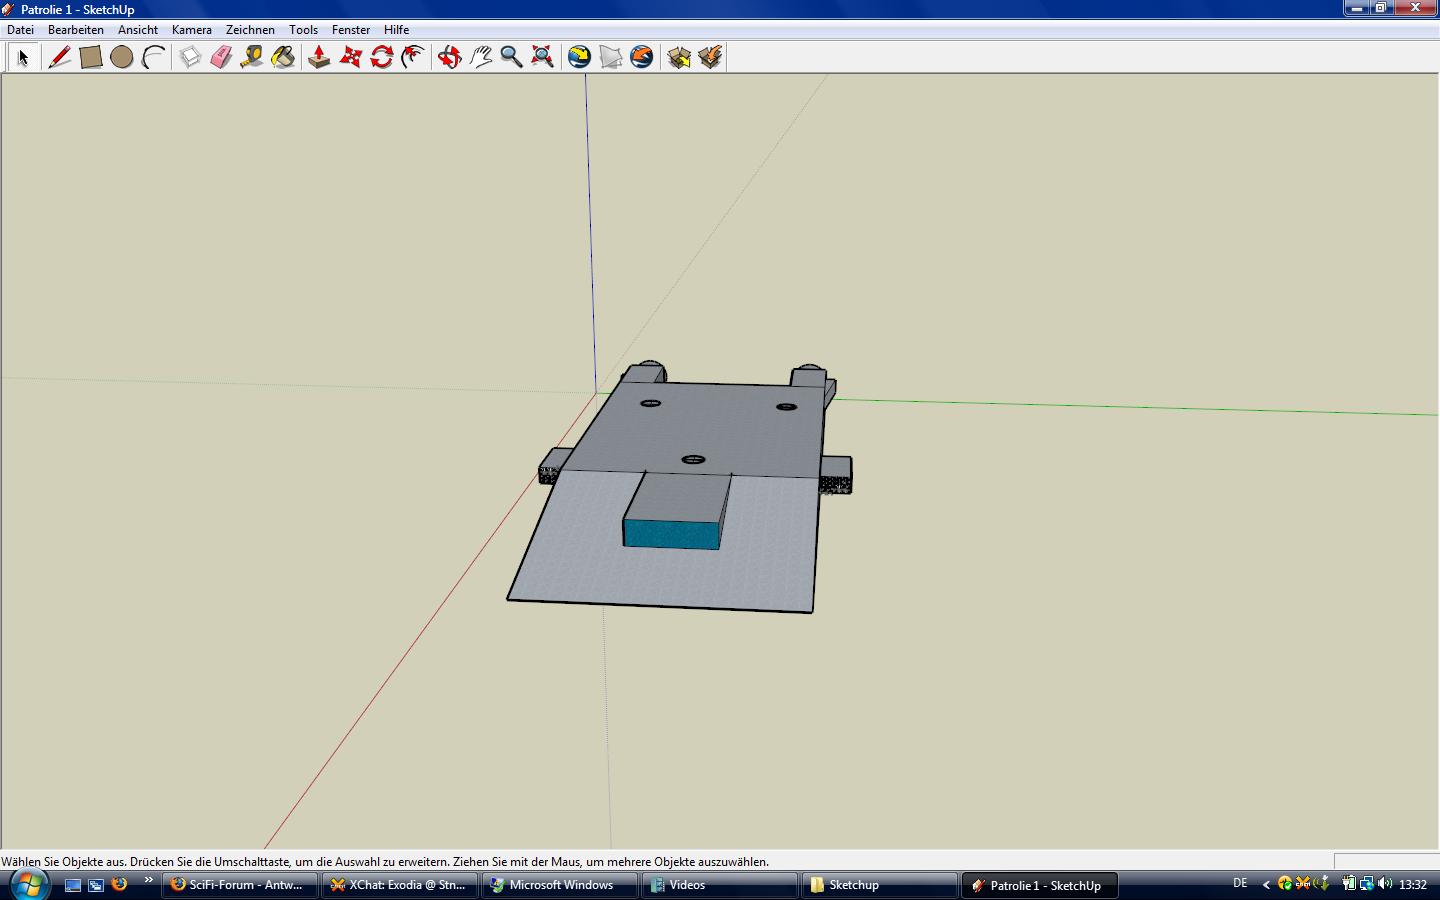The image size is (1440, 900).
Task: Switch to XChat taskbar window
Action: pos(399,885)
